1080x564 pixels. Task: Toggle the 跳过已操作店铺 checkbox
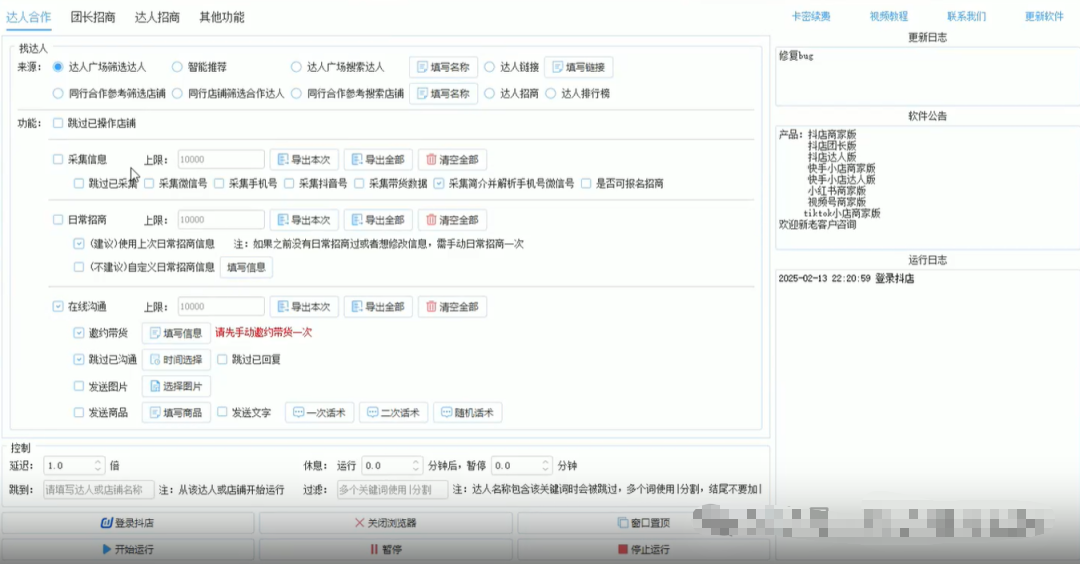pos(58,123)
